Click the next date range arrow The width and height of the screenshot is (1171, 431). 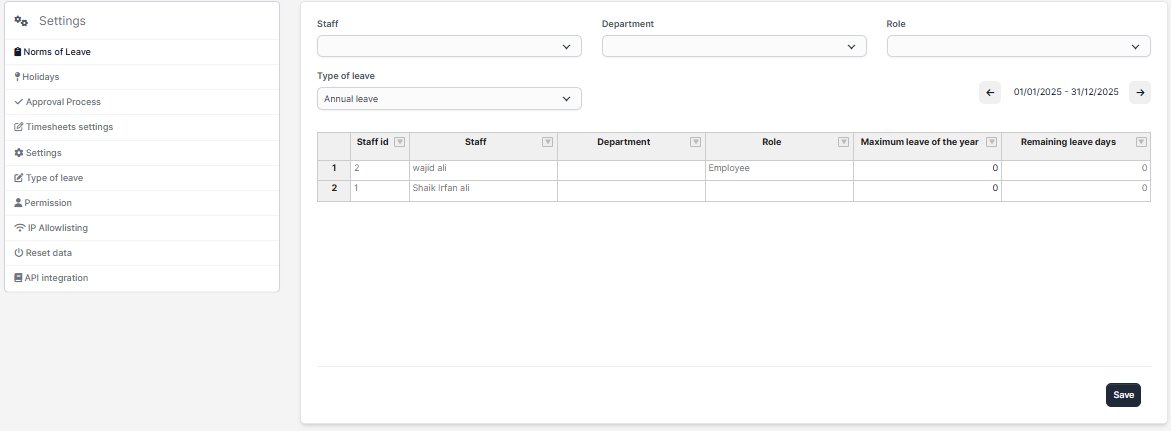click(1139, 92)
